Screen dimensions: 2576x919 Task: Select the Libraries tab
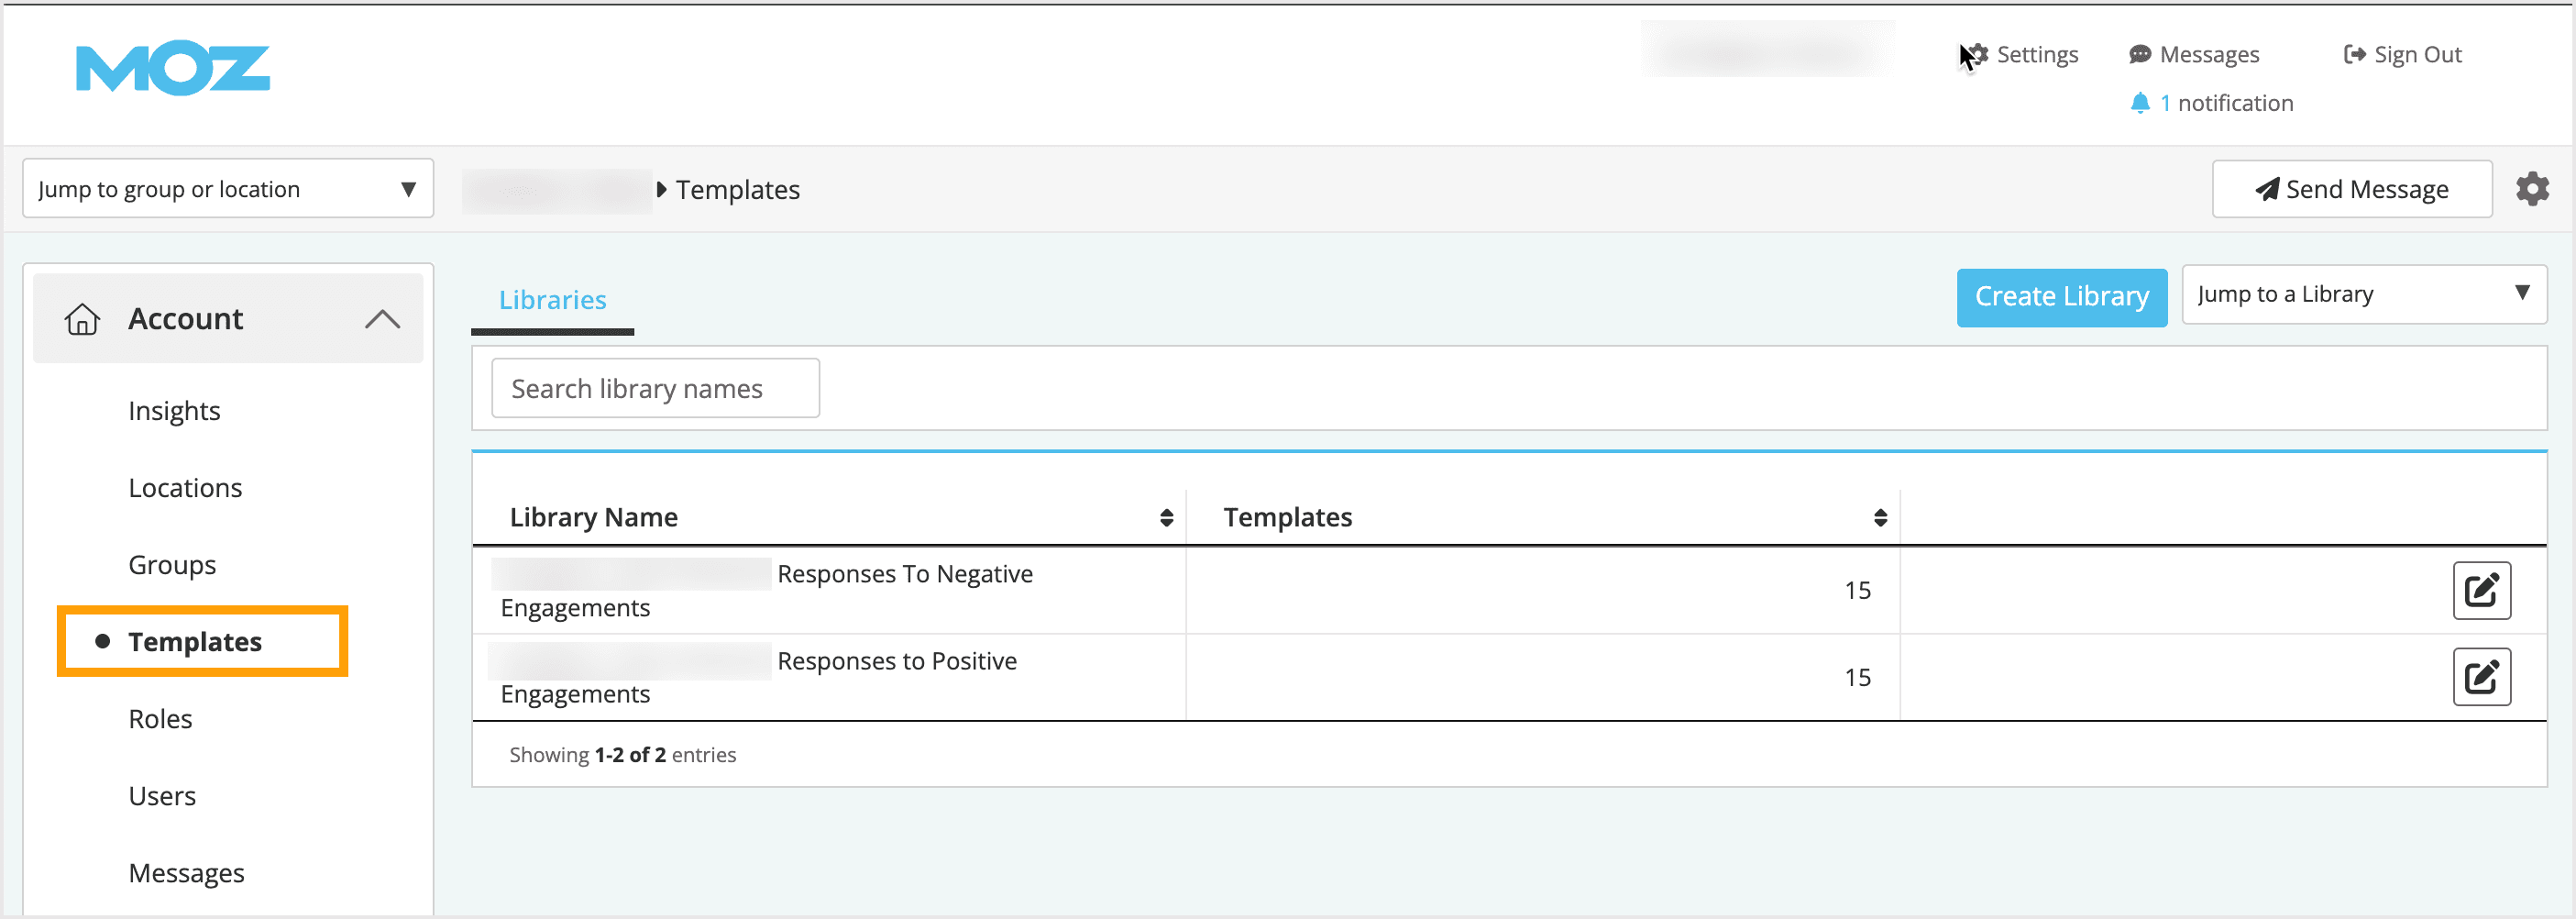[552, 299]
